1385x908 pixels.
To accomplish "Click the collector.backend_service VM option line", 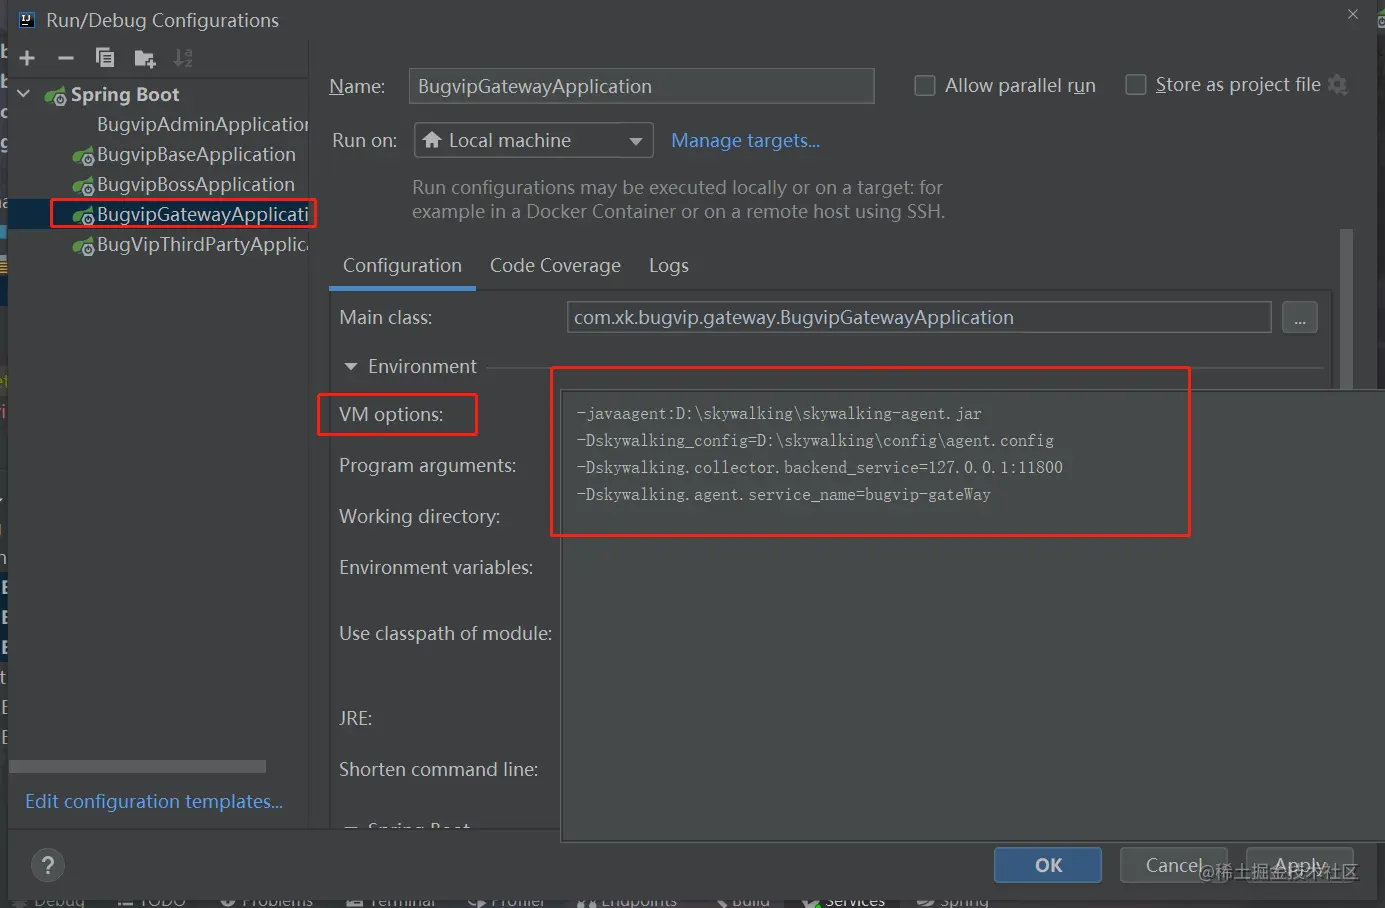I will [820, 468].
